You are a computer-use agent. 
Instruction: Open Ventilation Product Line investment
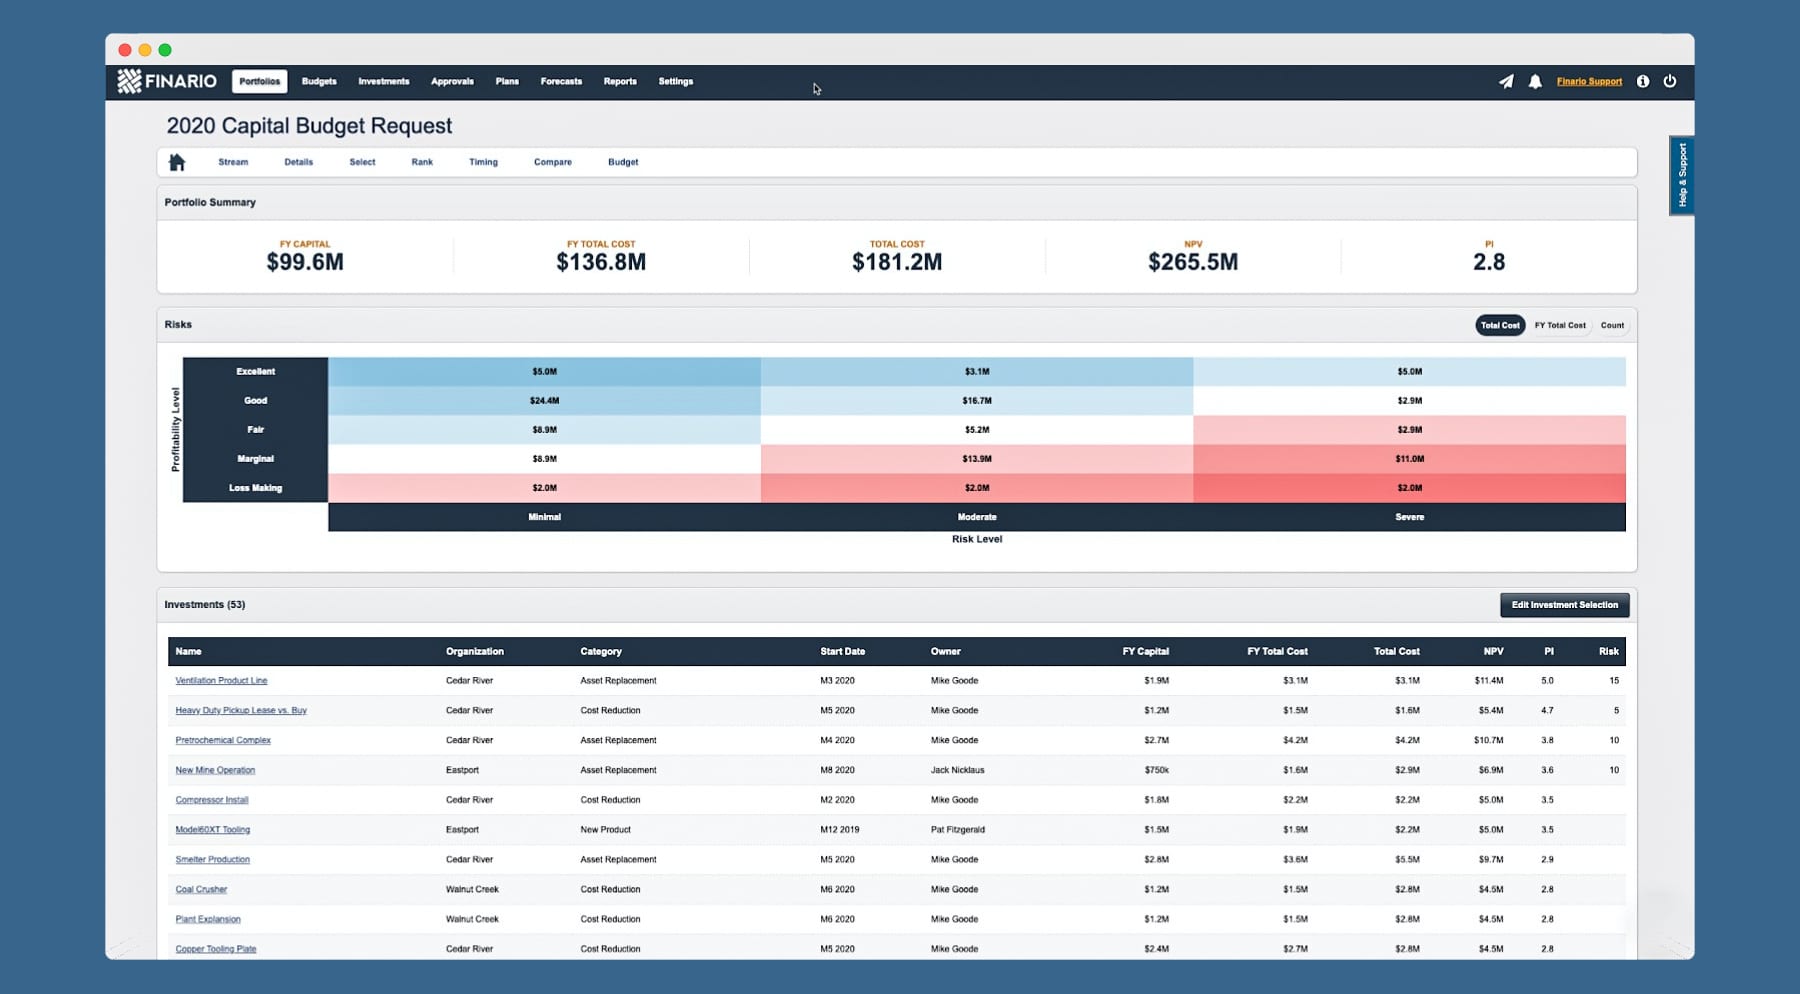221,681
